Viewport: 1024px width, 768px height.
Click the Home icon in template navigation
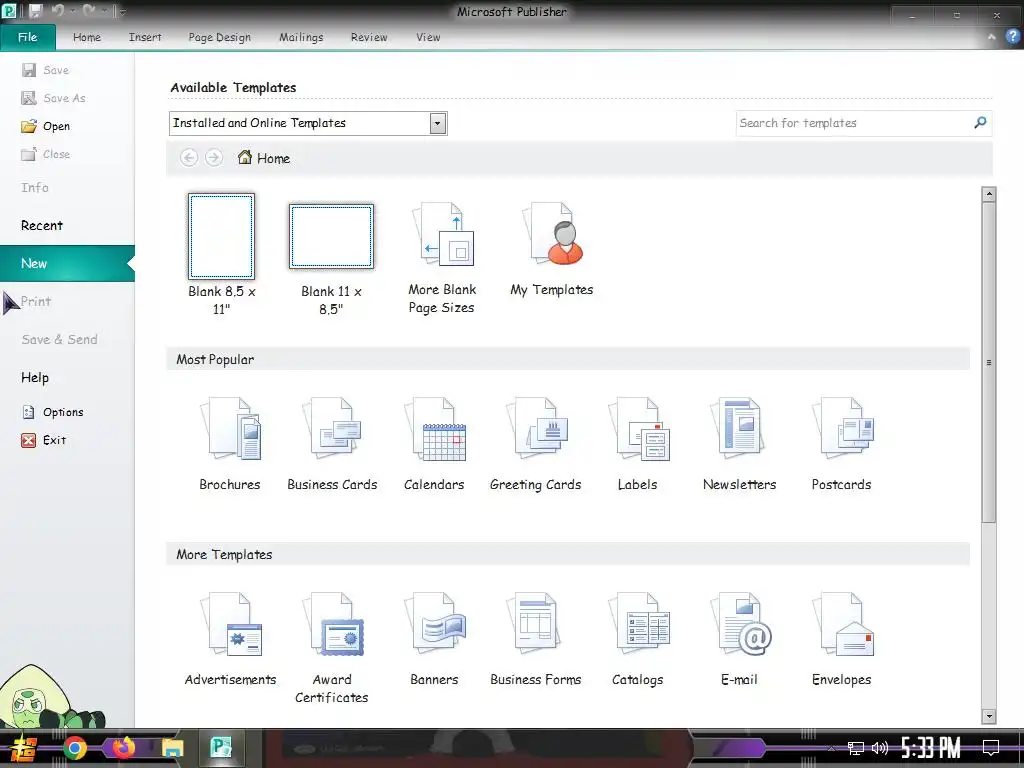pyautogui.click(x=245, y=157)
